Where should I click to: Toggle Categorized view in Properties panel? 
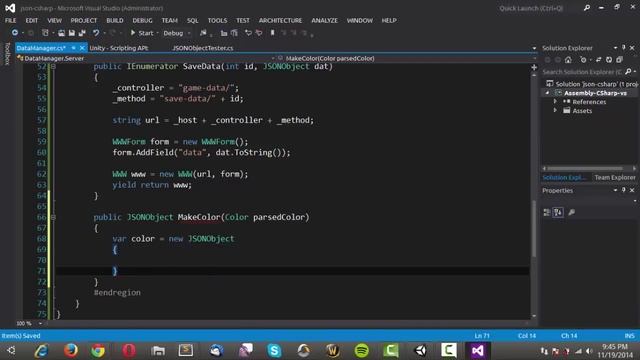(x=547, y=212)
